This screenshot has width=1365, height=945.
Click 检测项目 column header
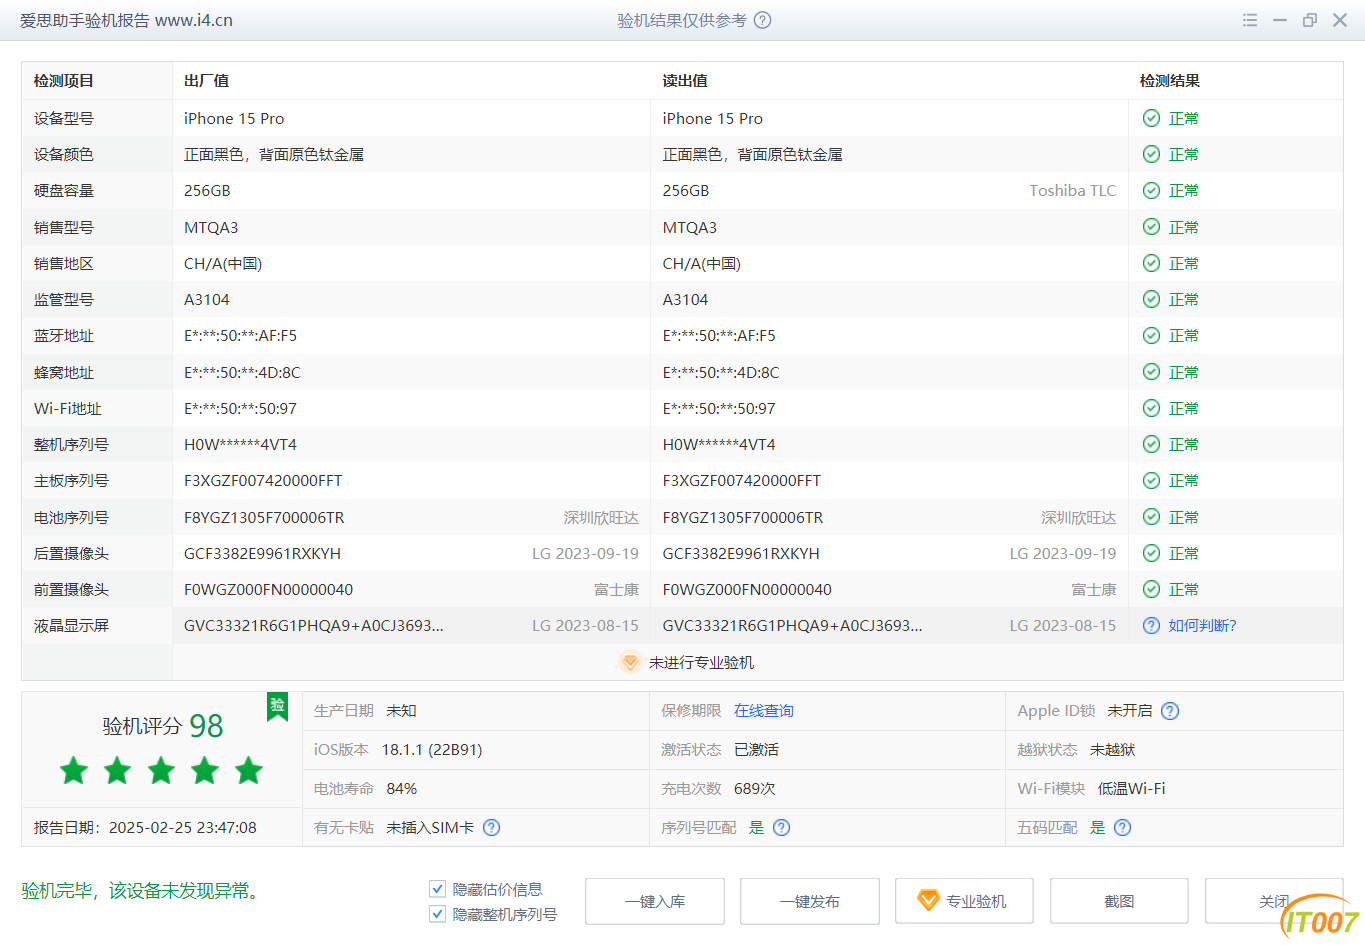tap(63, 81)
